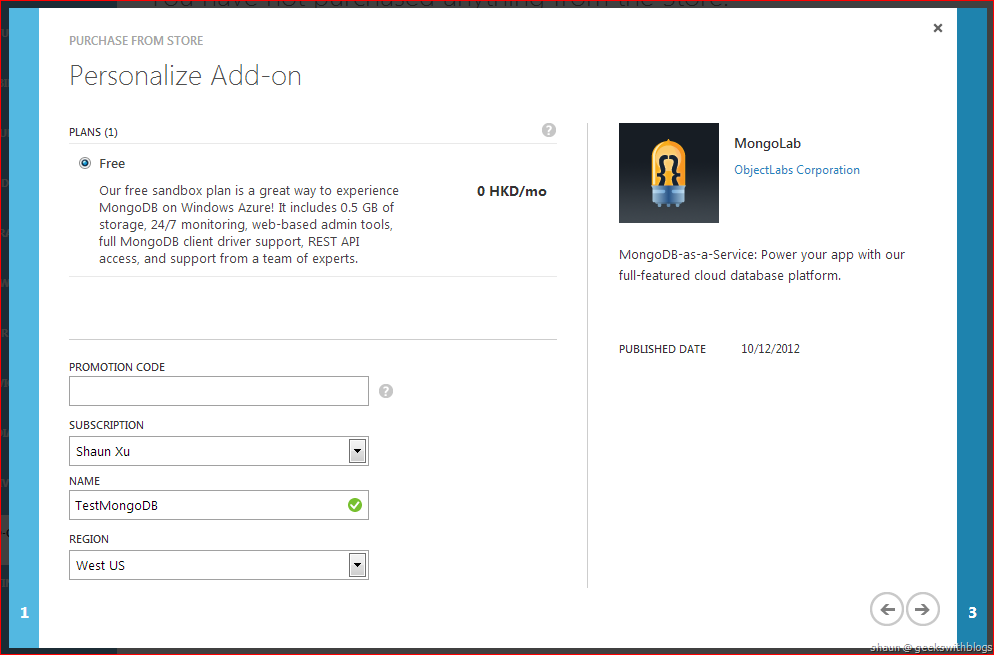The height and width of the screenshot is (655, 994).
Task: Select the Free plan radio button
Action: click(x=85, y=164)
